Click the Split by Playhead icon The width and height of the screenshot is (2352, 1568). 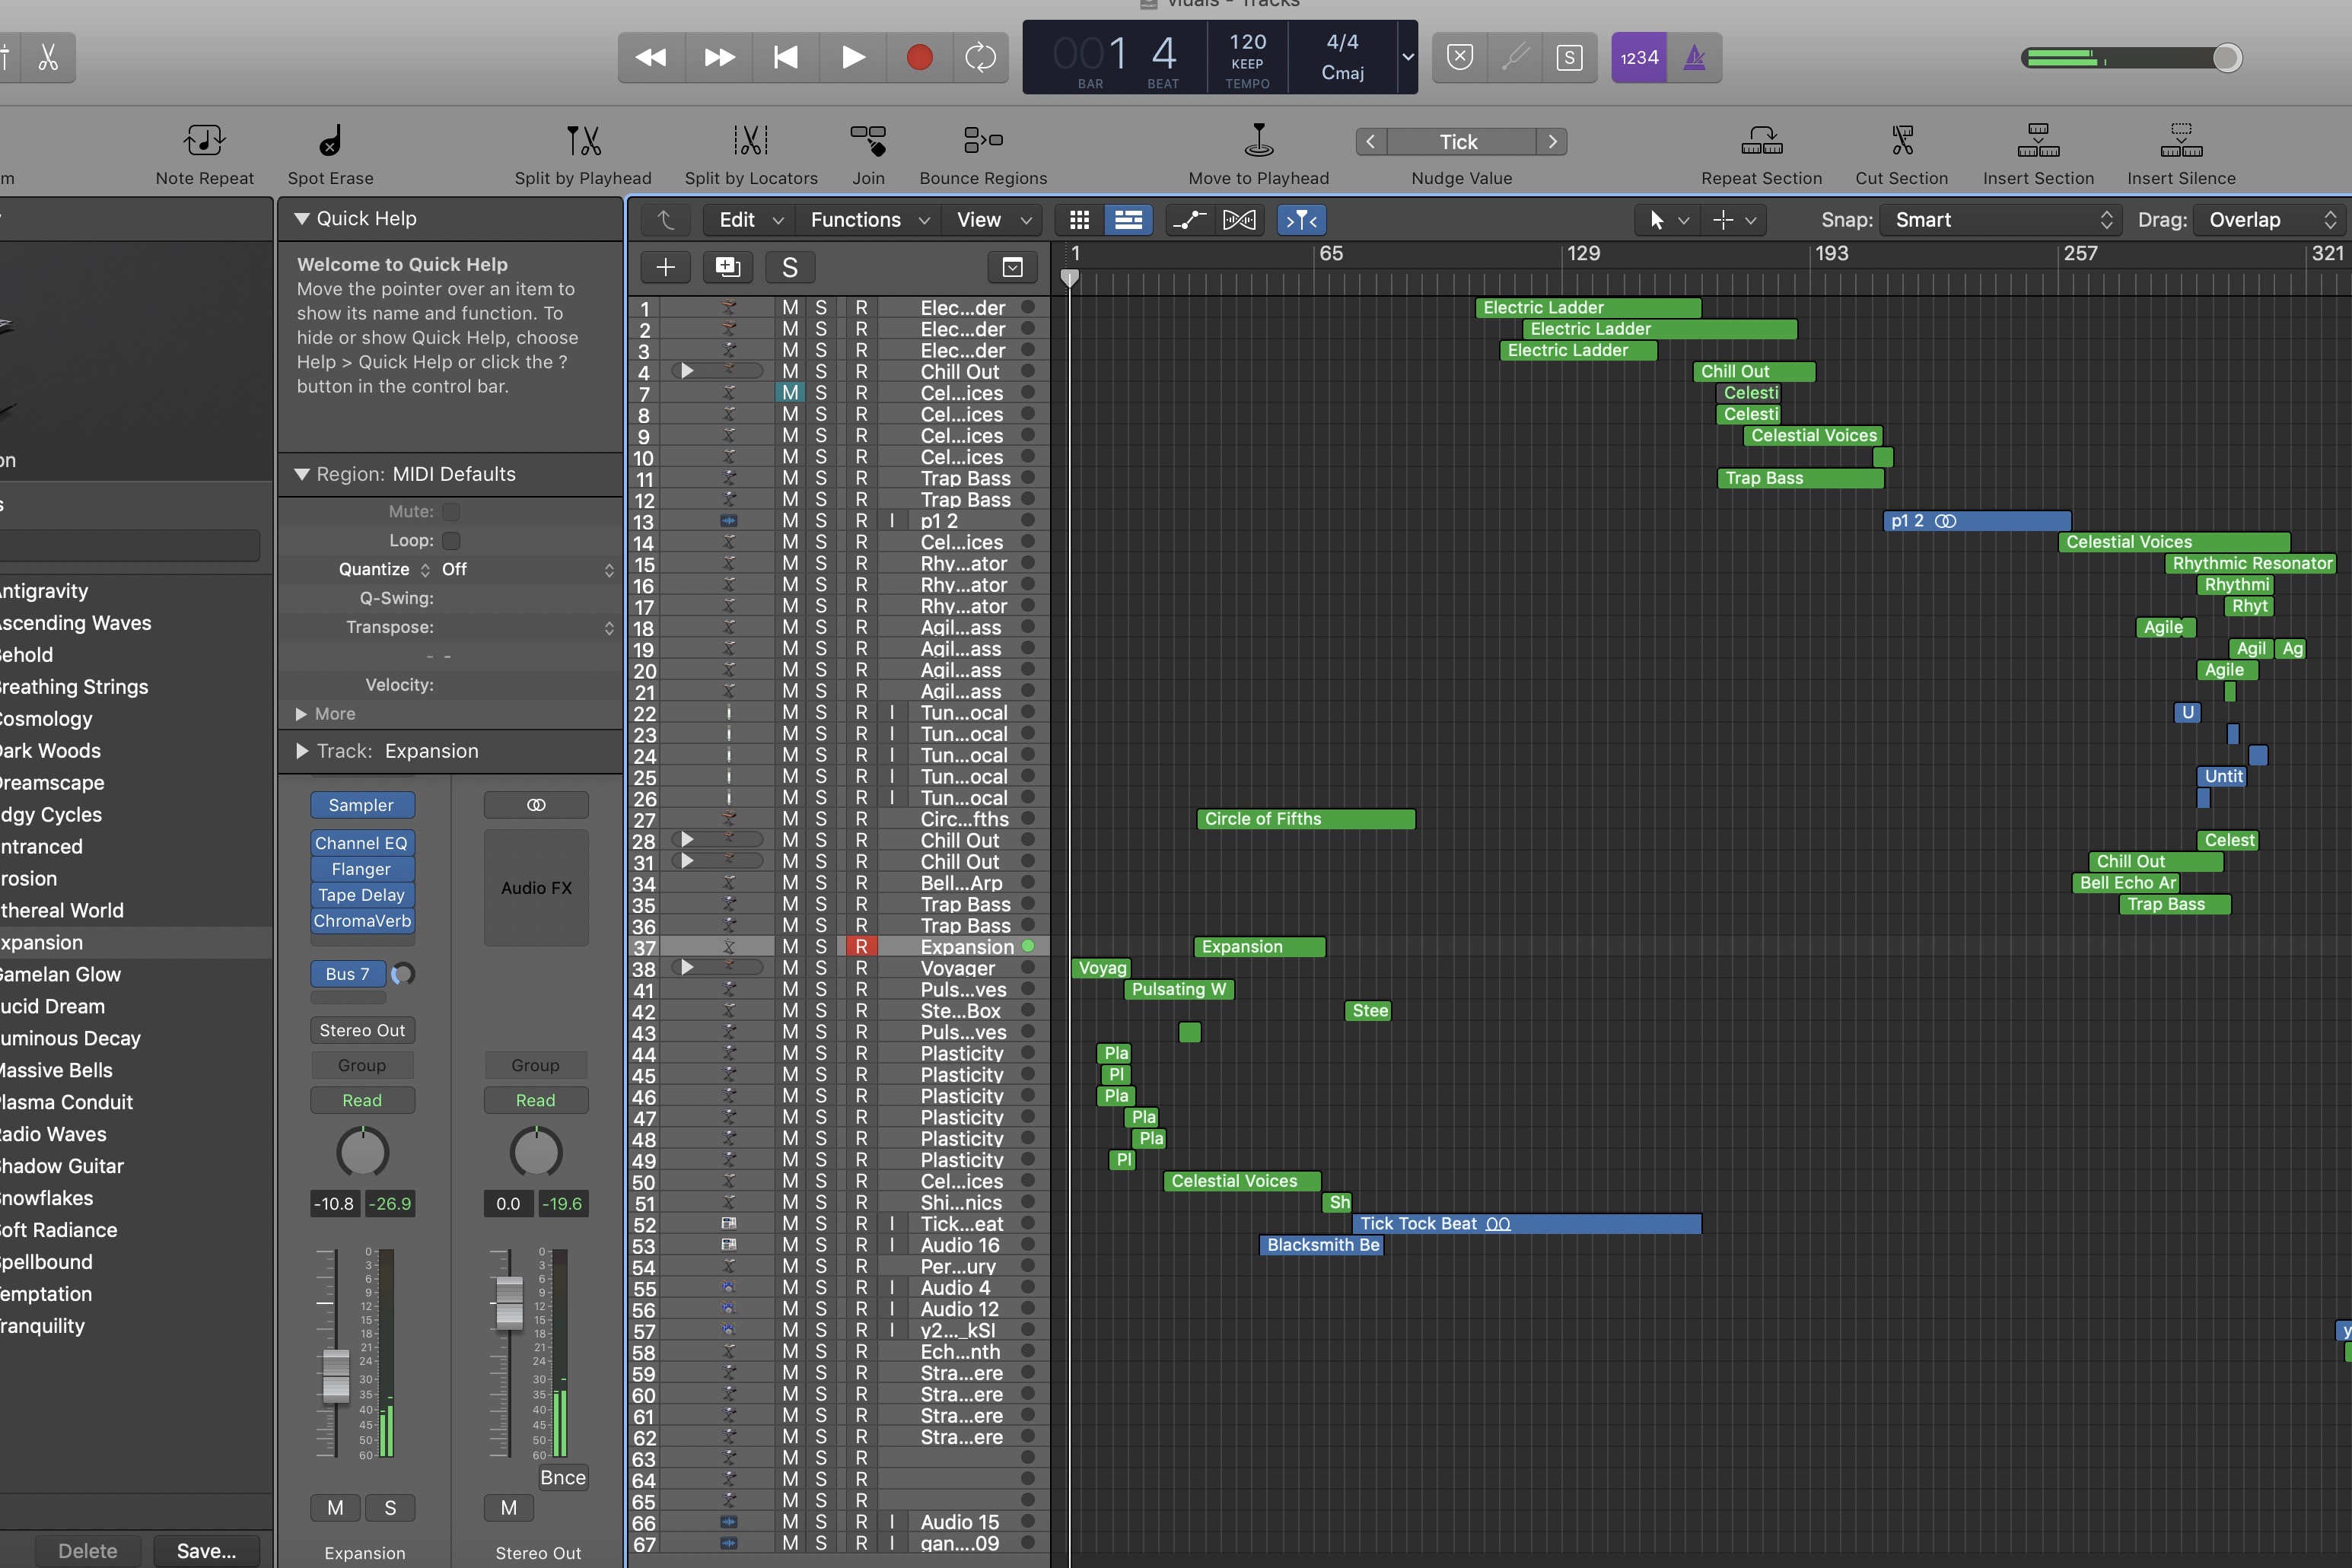coord(583,141)
